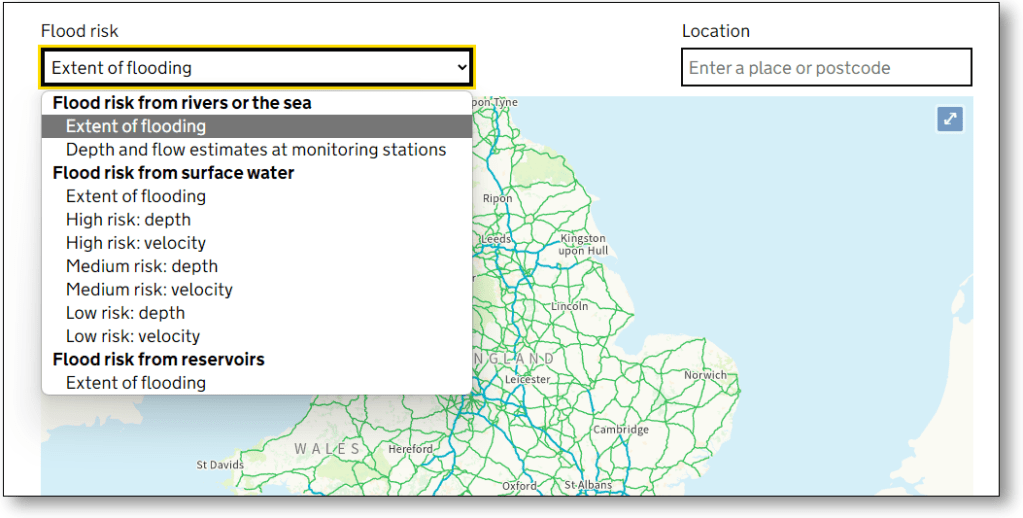This screenshot has width=1023, height=518.
Task: Choose Low risk: velocity option
Action: click(x=133, y=336)
